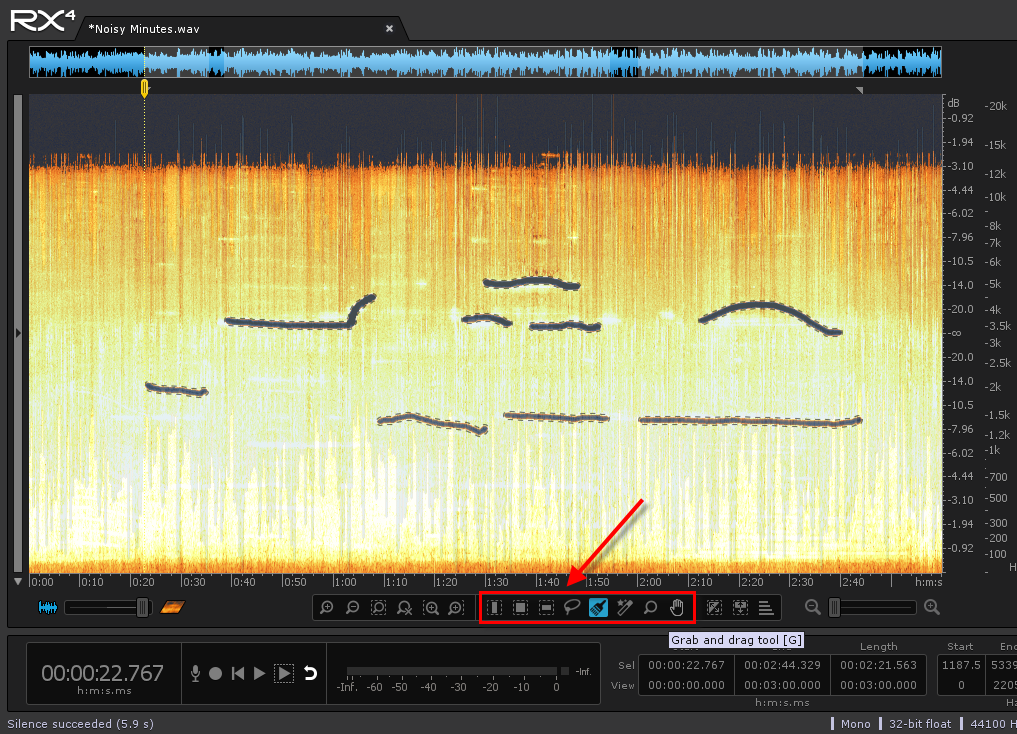Click the Silence succeeded status message
The width and height of the screenshot is (1017, 734).
pos(80,724)
